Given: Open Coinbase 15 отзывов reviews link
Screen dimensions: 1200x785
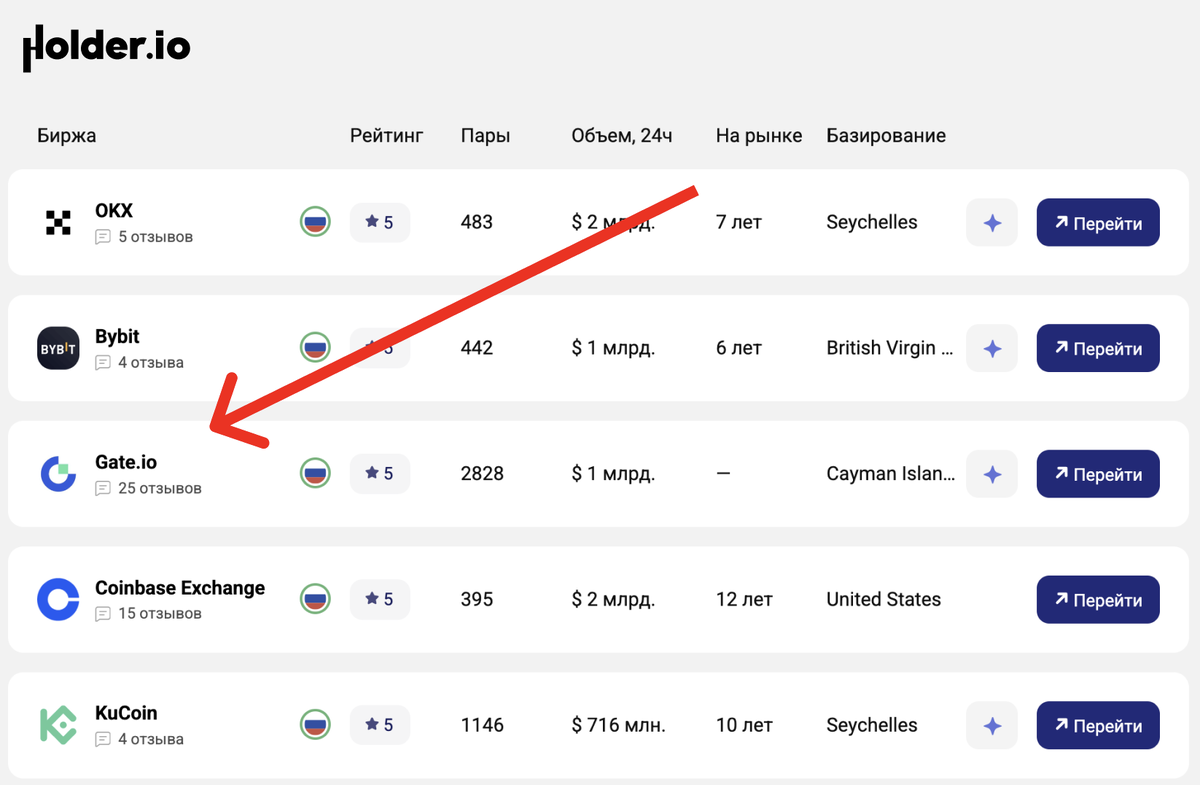Looking at the screenshot, I should tap(148, 614).
